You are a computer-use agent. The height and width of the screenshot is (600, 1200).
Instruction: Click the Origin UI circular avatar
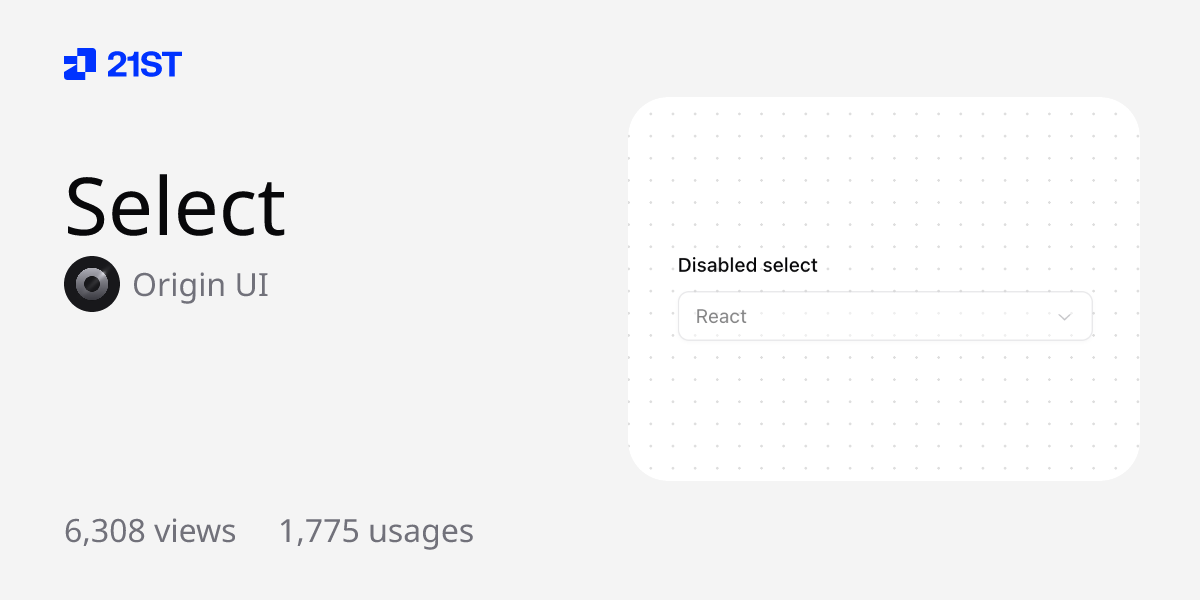[92, 284]
